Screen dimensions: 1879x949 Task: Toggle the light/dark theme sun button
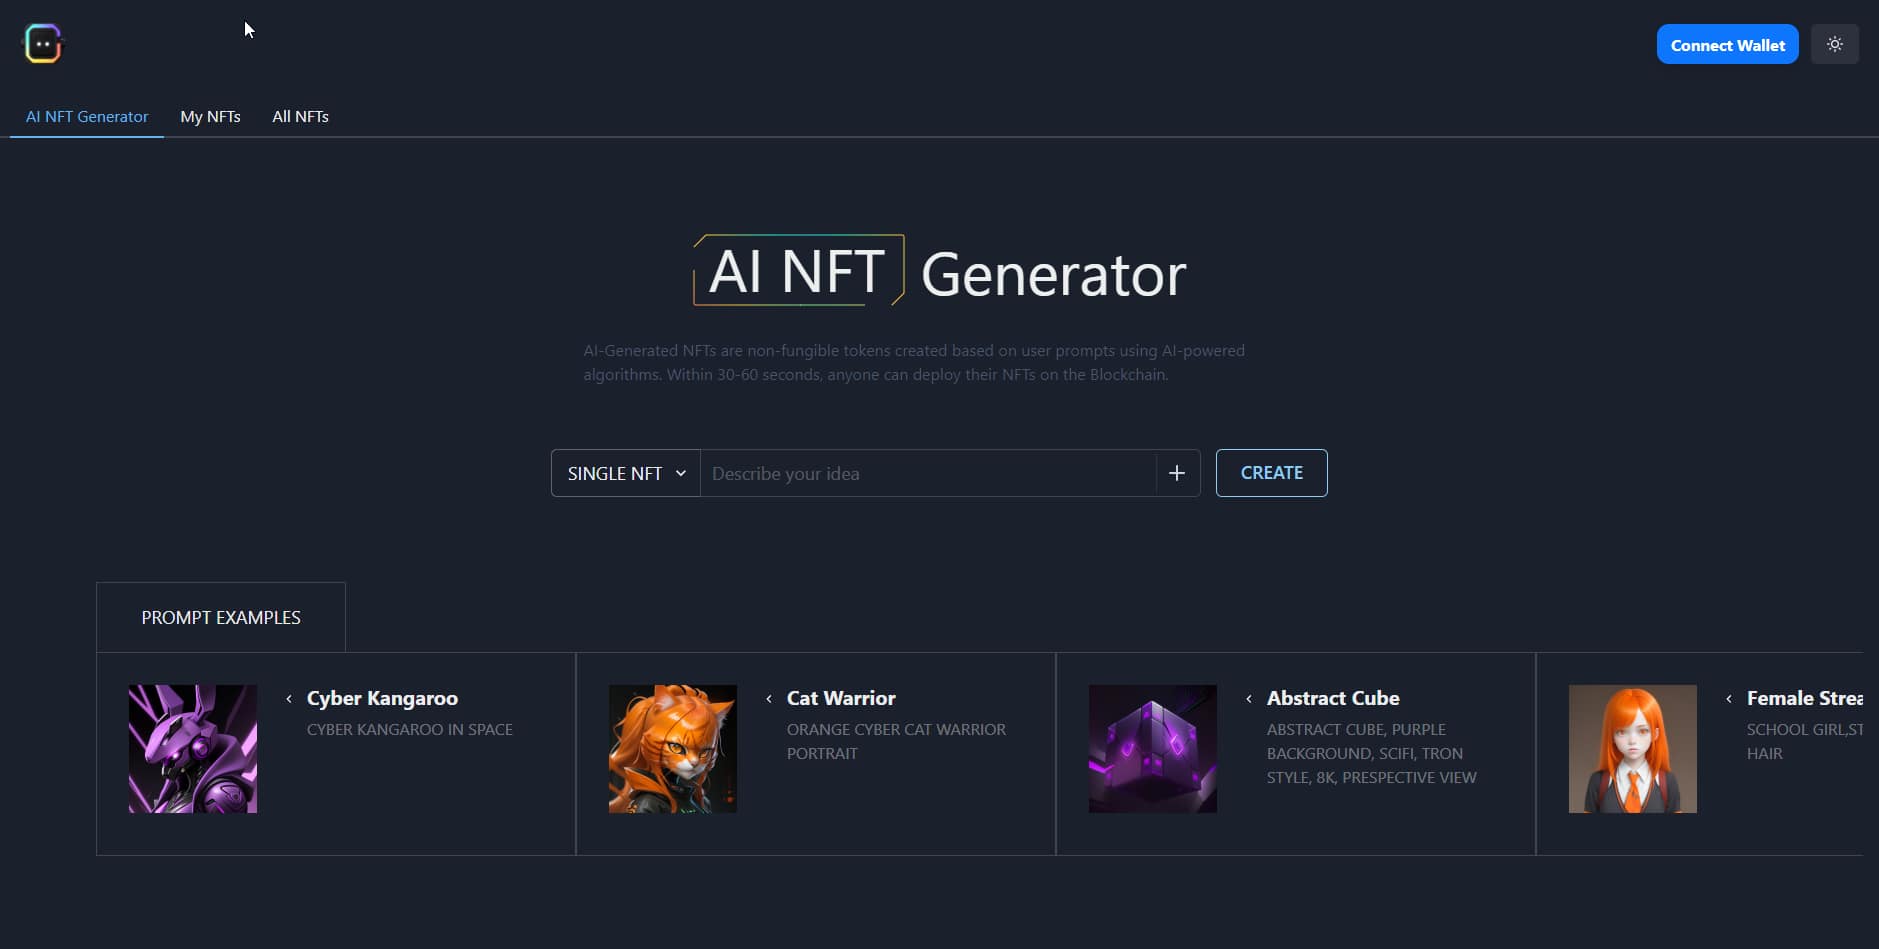pos(1834,44)
